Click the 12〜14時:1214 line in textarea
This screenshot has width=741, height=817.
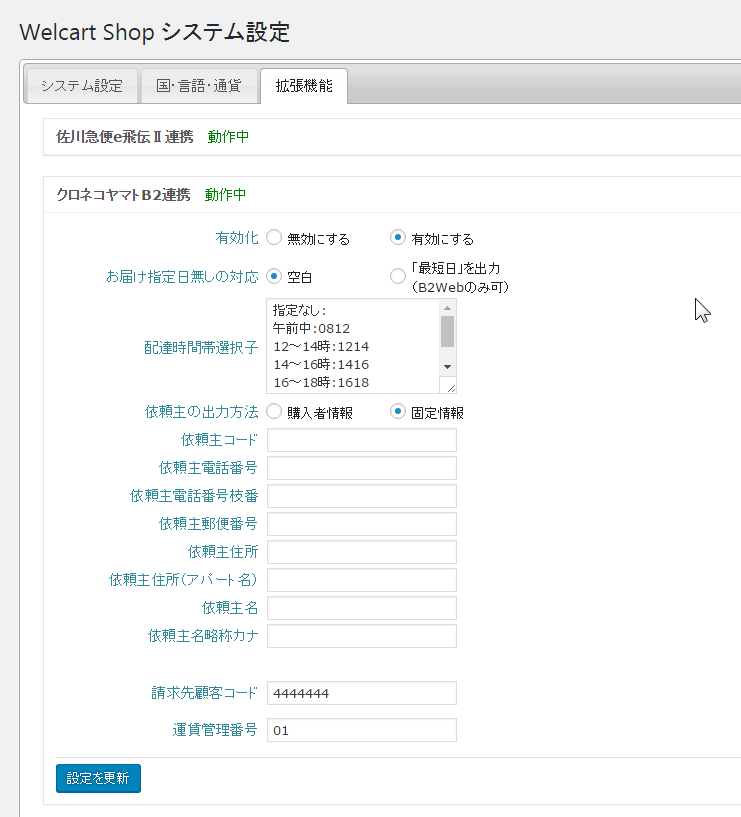(x=321, y=347)
